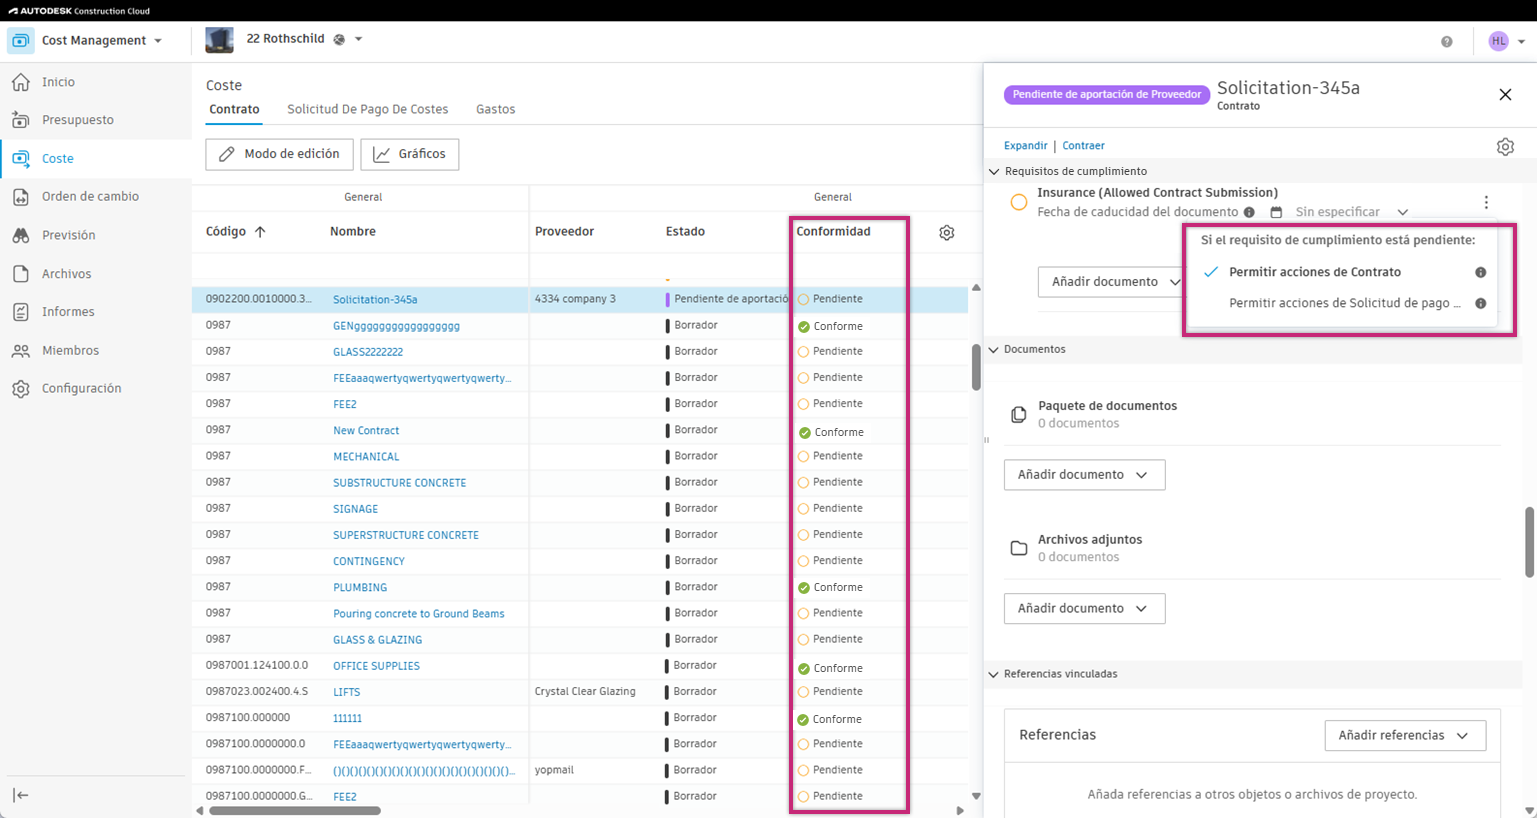The image size is (1537, 818).
Task: Click the 22 Rothschild project thumbnail
Action: pyautogui.click(x=219, y=40)
